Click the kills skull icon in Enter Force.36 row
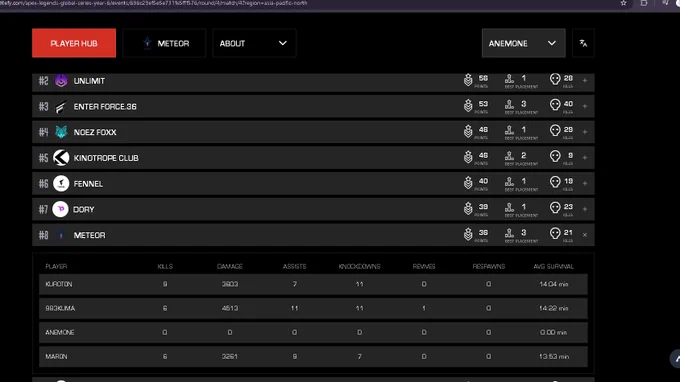The width and height of the screenshot is (680, 382). point(555,105)
